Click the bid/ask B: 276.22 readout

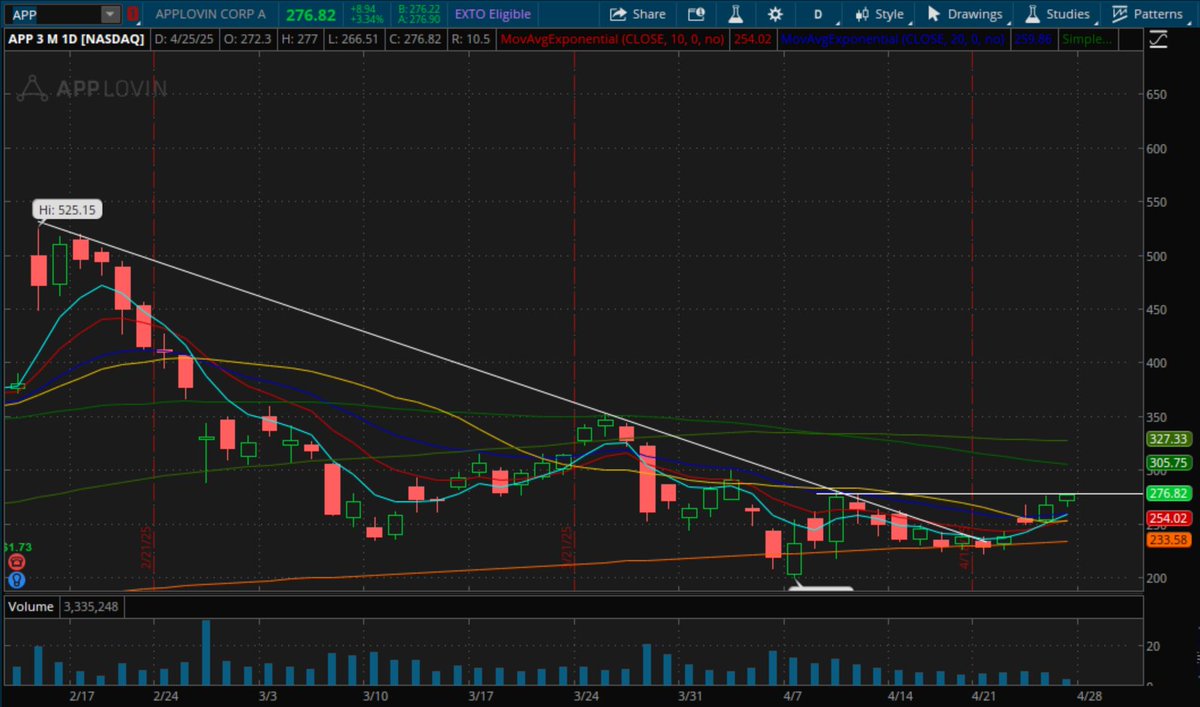417,10
